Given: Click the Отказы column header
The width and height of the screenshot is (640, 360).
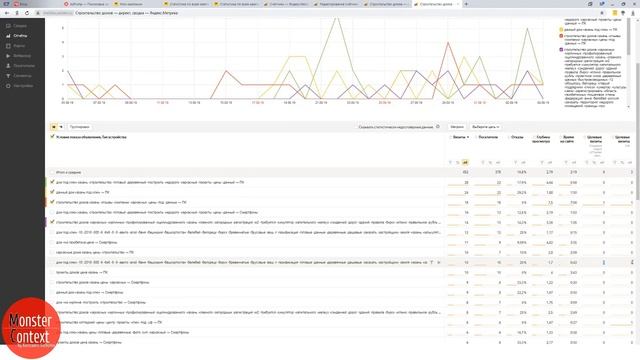Looking at the screenshot, I should tap(517, 137).
